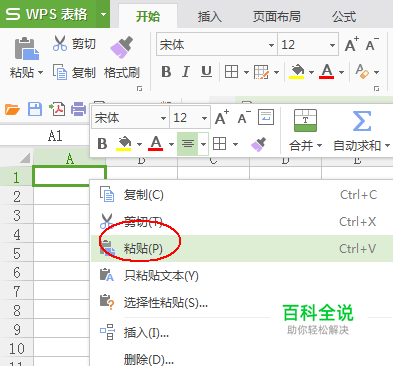The image size is (393, 366).
Task: Choose 插入(I)... from context menu
Action: pyautogui.click(x=242, y=332)
